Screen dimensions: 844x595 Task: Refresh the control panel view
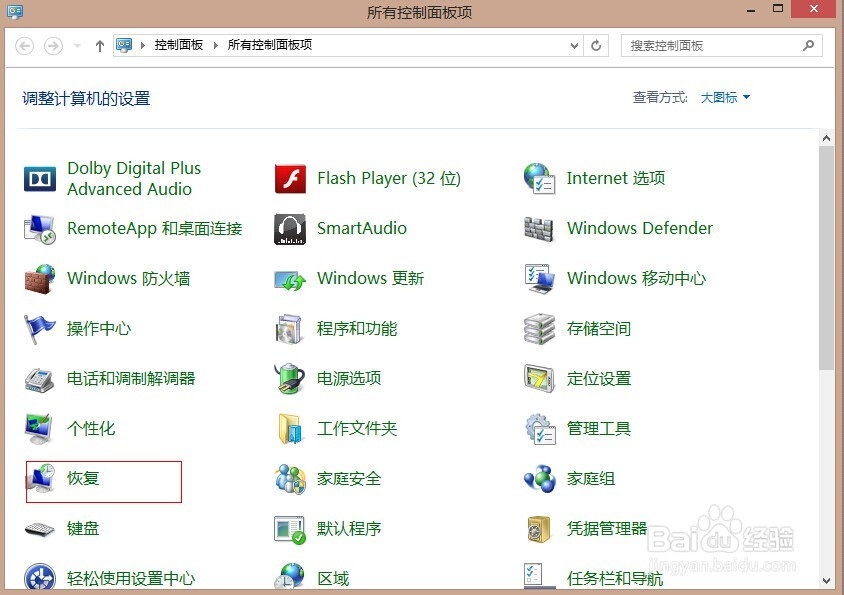(596, 46)
